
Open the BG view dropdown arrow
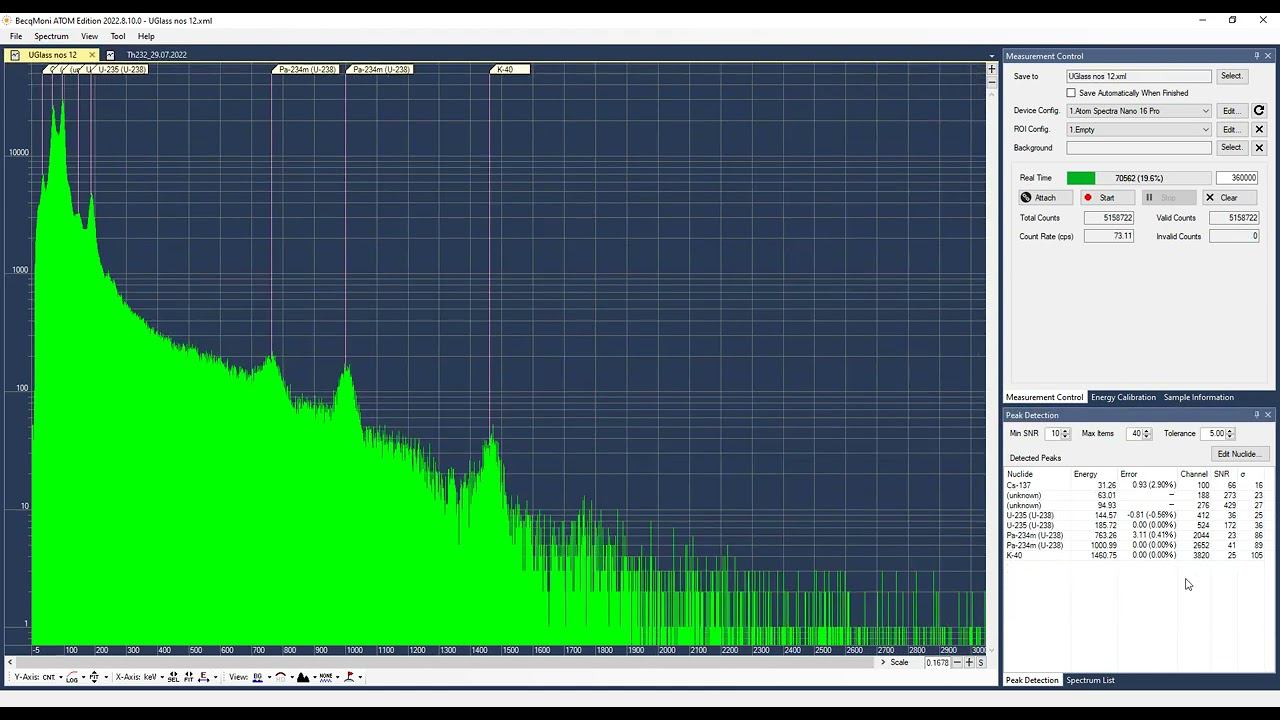268,677
